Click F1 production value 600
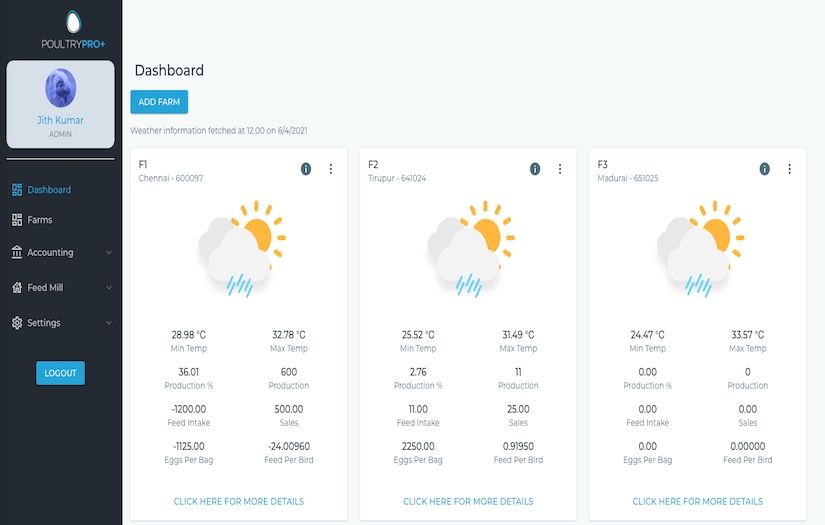 tap(289, 372)
